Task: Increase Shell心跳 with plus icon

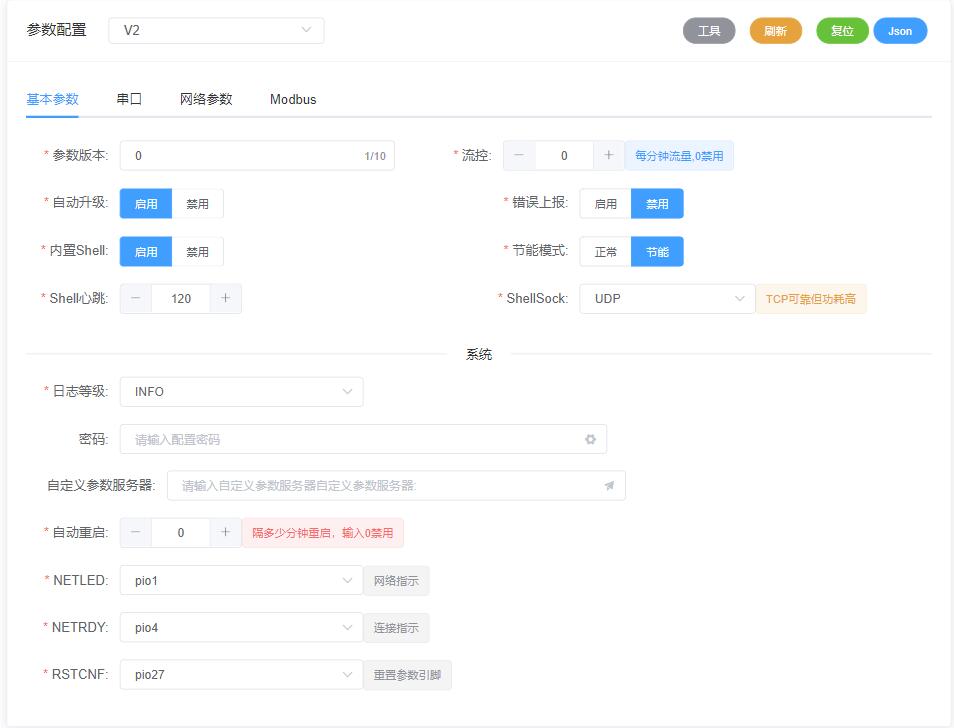Action: (225, 298)
